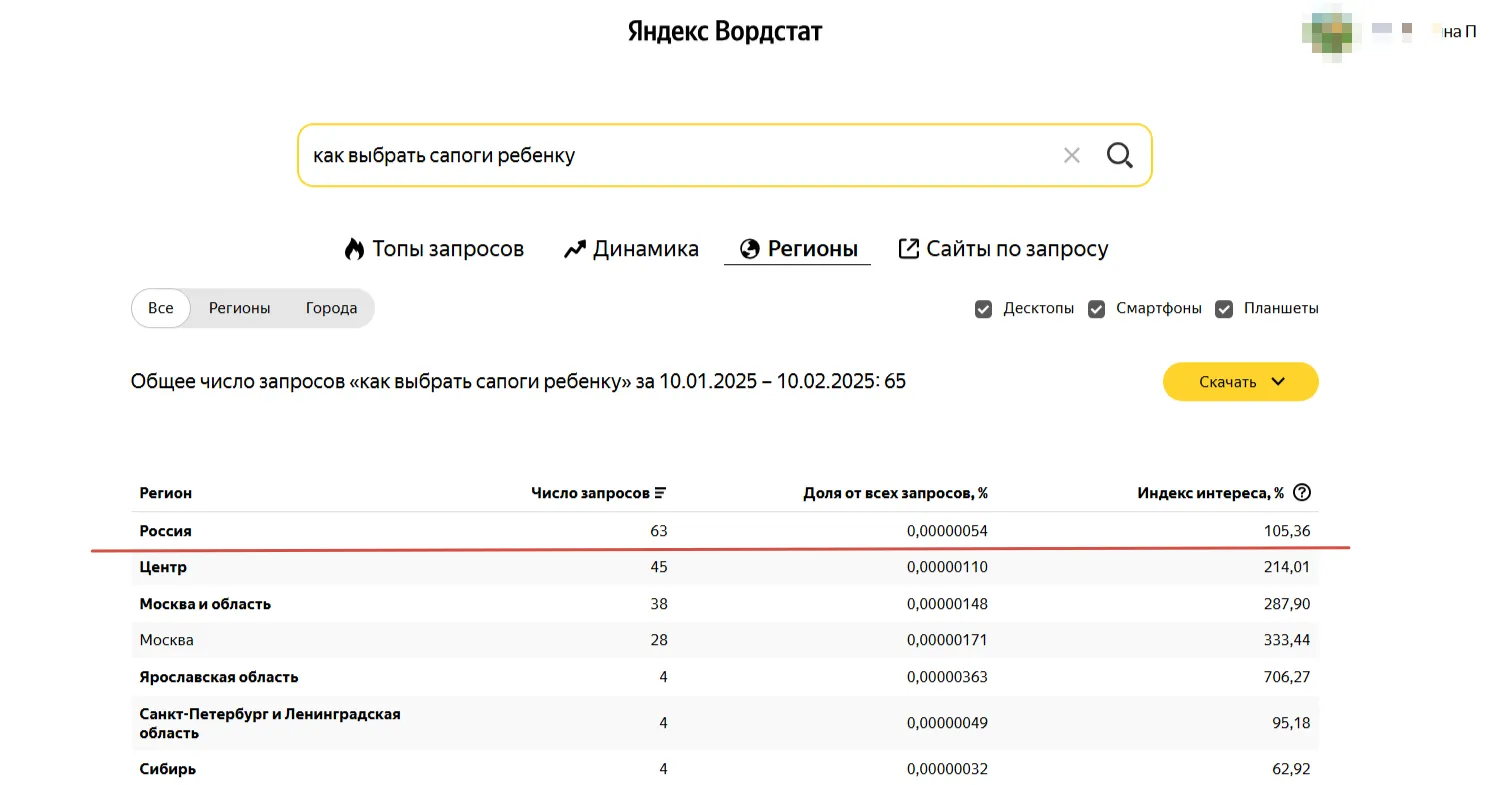Select the Все segment filter
Viewport: 1512px width, 785px height.
[x=161, y=308]
